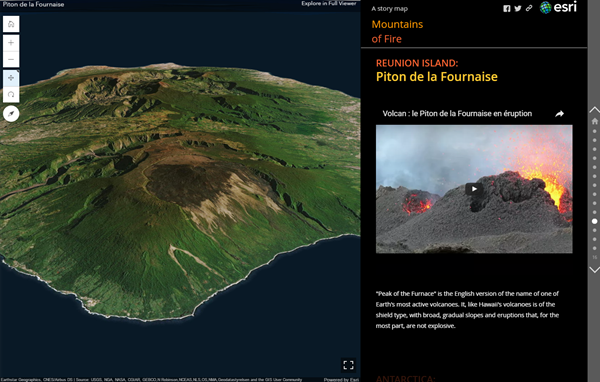Jump to story home in section navigator

pos(594,121)
